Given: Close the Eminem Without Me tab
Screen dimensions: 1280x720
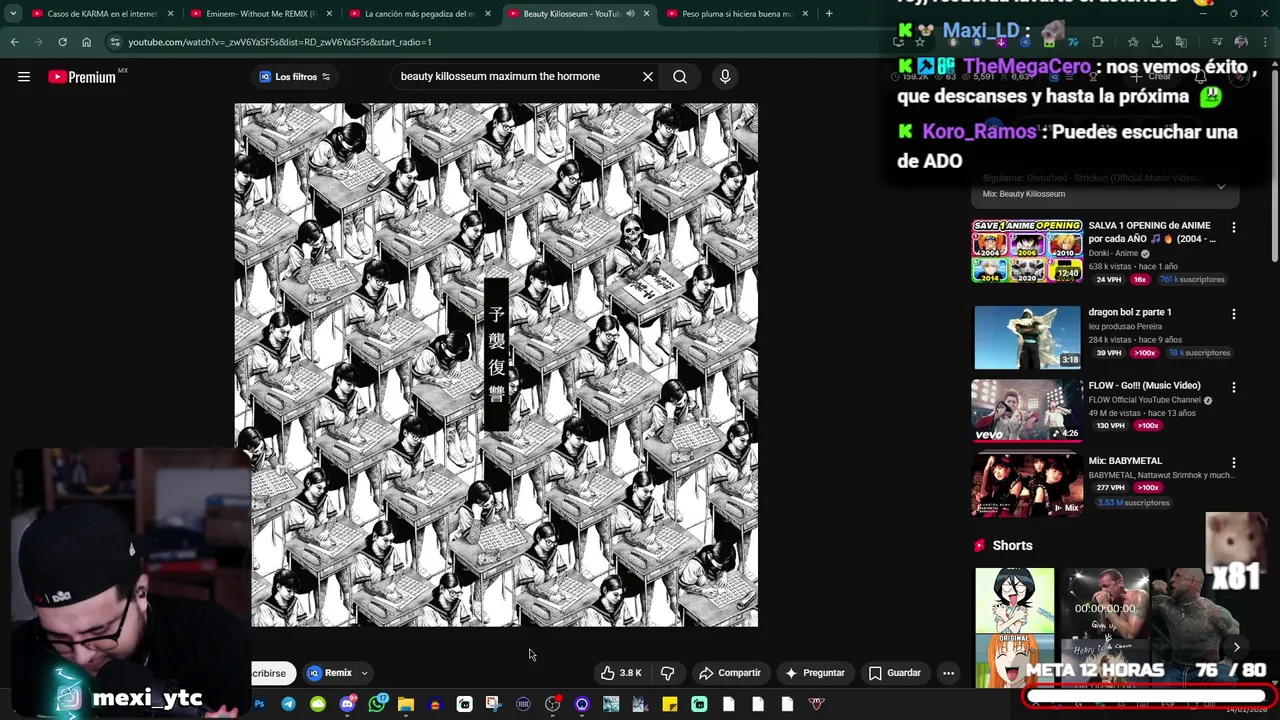Looking at the screenshot, I should tap(329, 14).
